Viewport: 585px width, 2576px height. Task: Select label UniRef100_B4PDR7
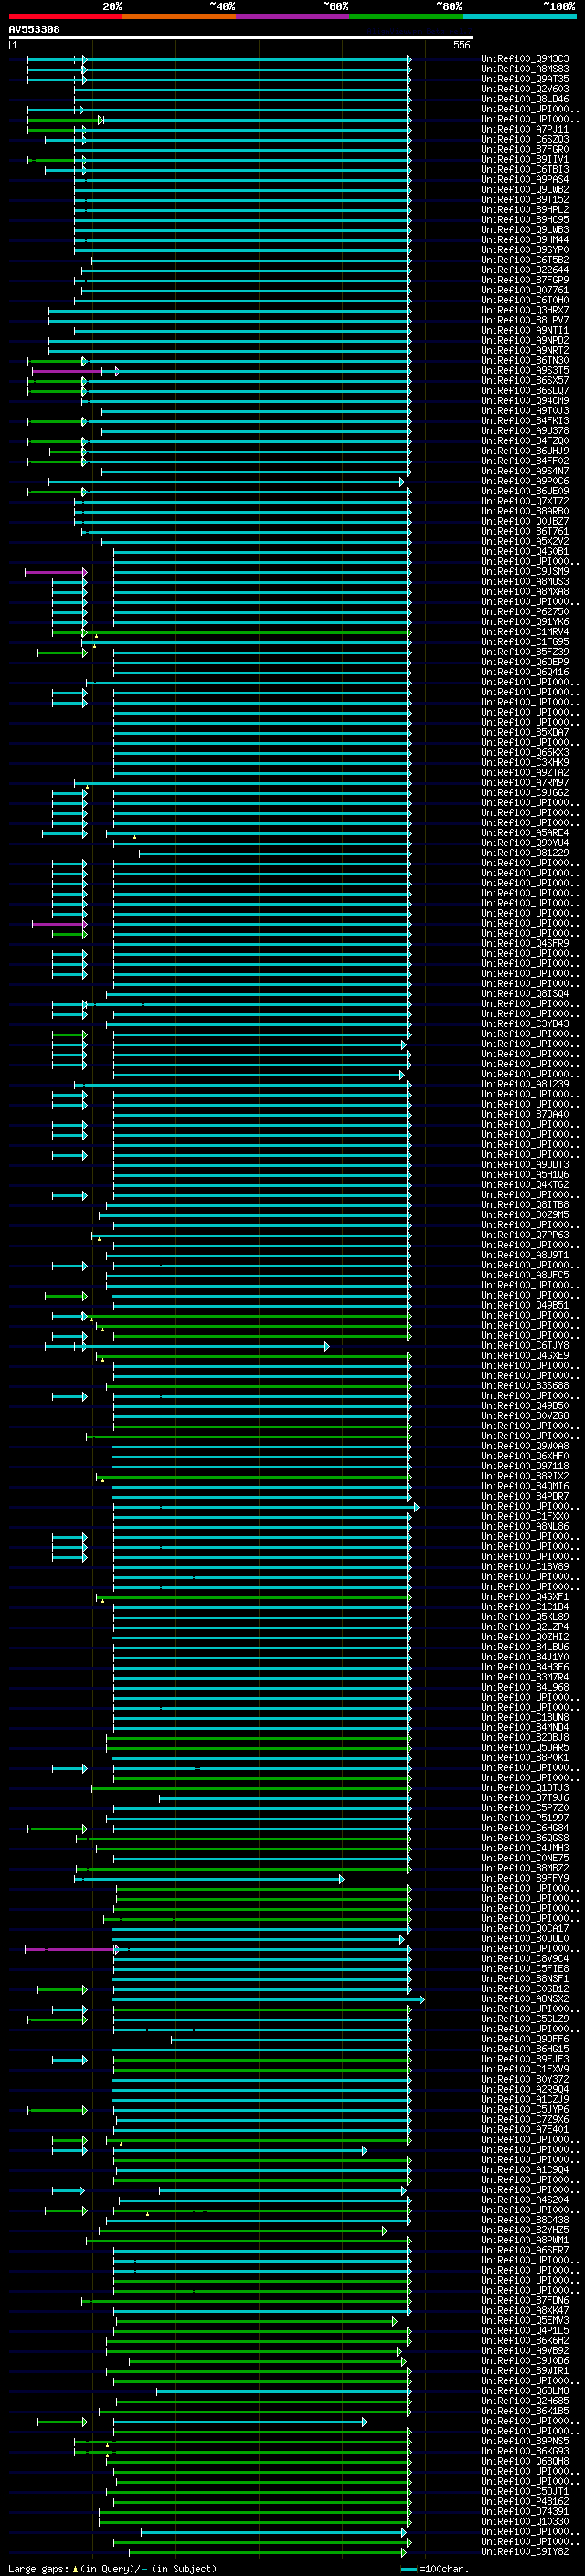[525, 1496]
